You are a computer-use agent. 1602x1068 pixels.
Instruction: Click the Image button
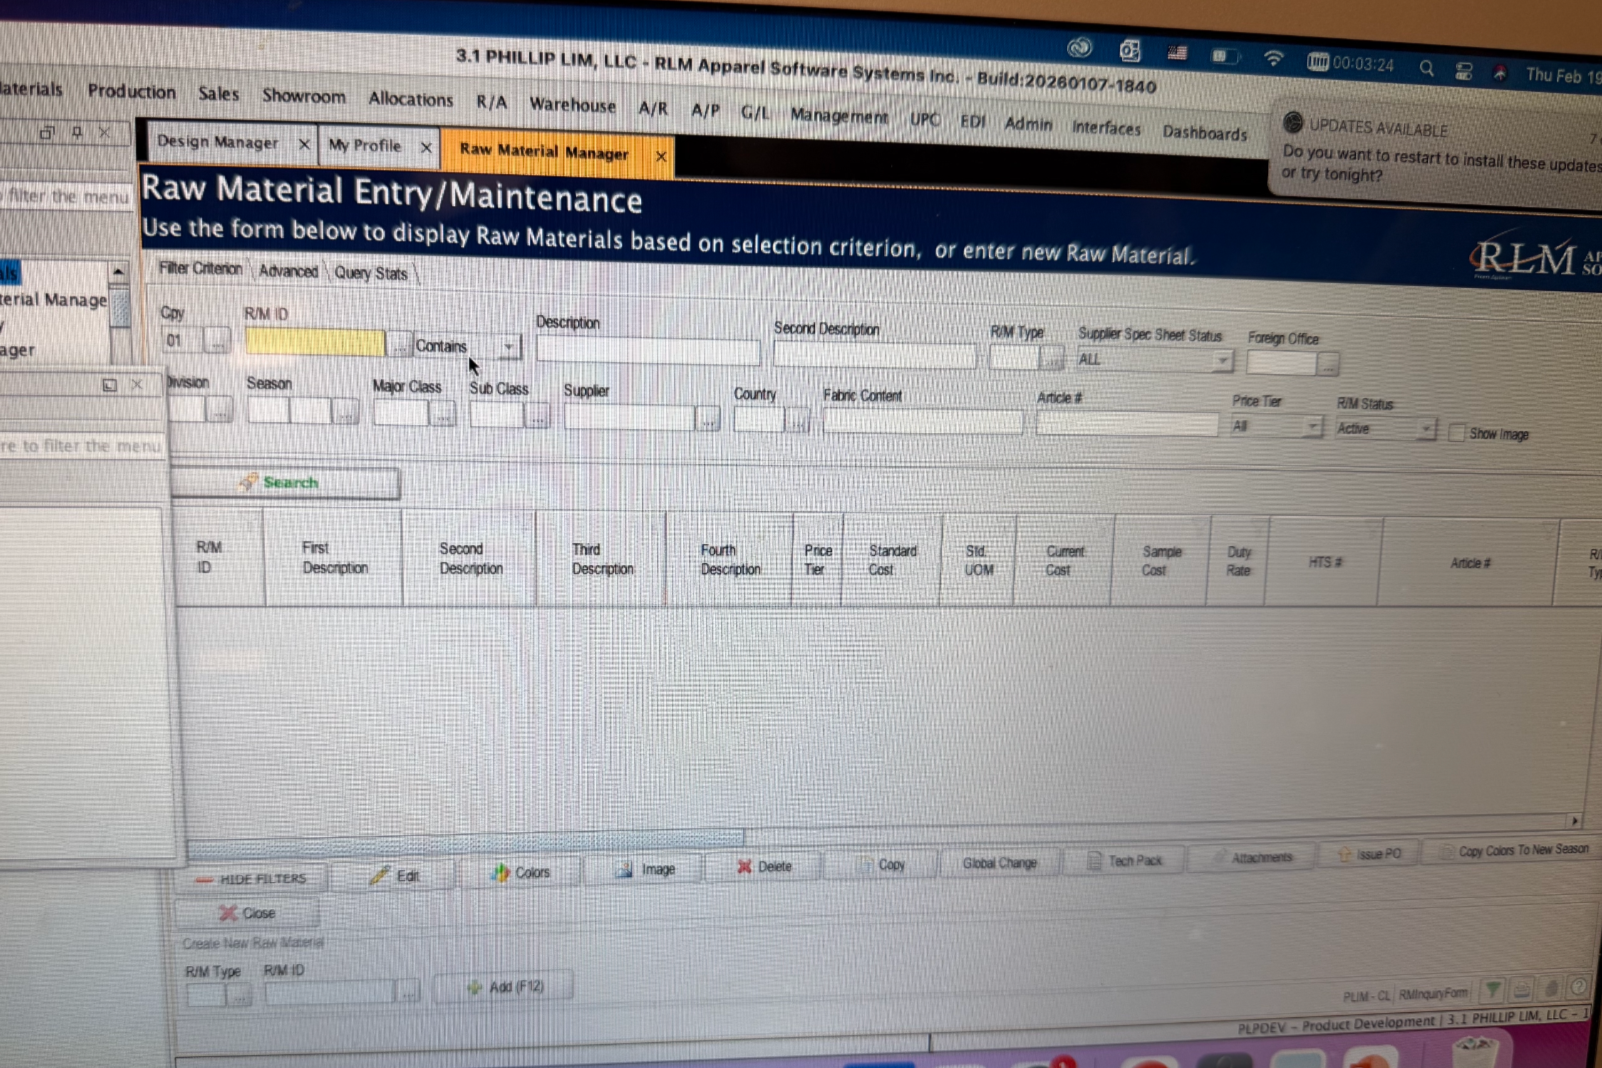click(644, 869)
